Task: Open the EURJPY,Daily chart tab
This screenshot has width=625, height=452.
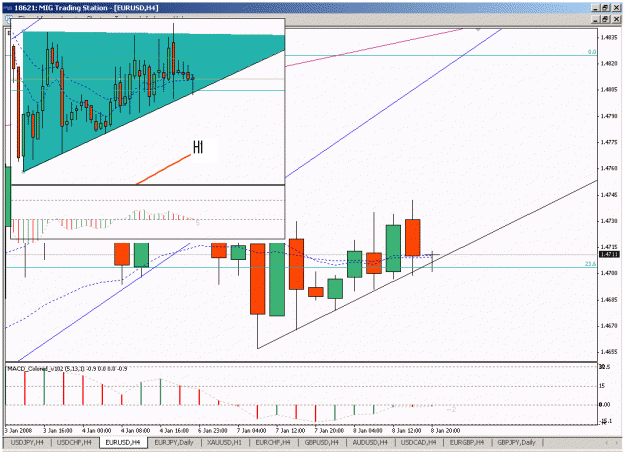Action: tap(174, 442)
